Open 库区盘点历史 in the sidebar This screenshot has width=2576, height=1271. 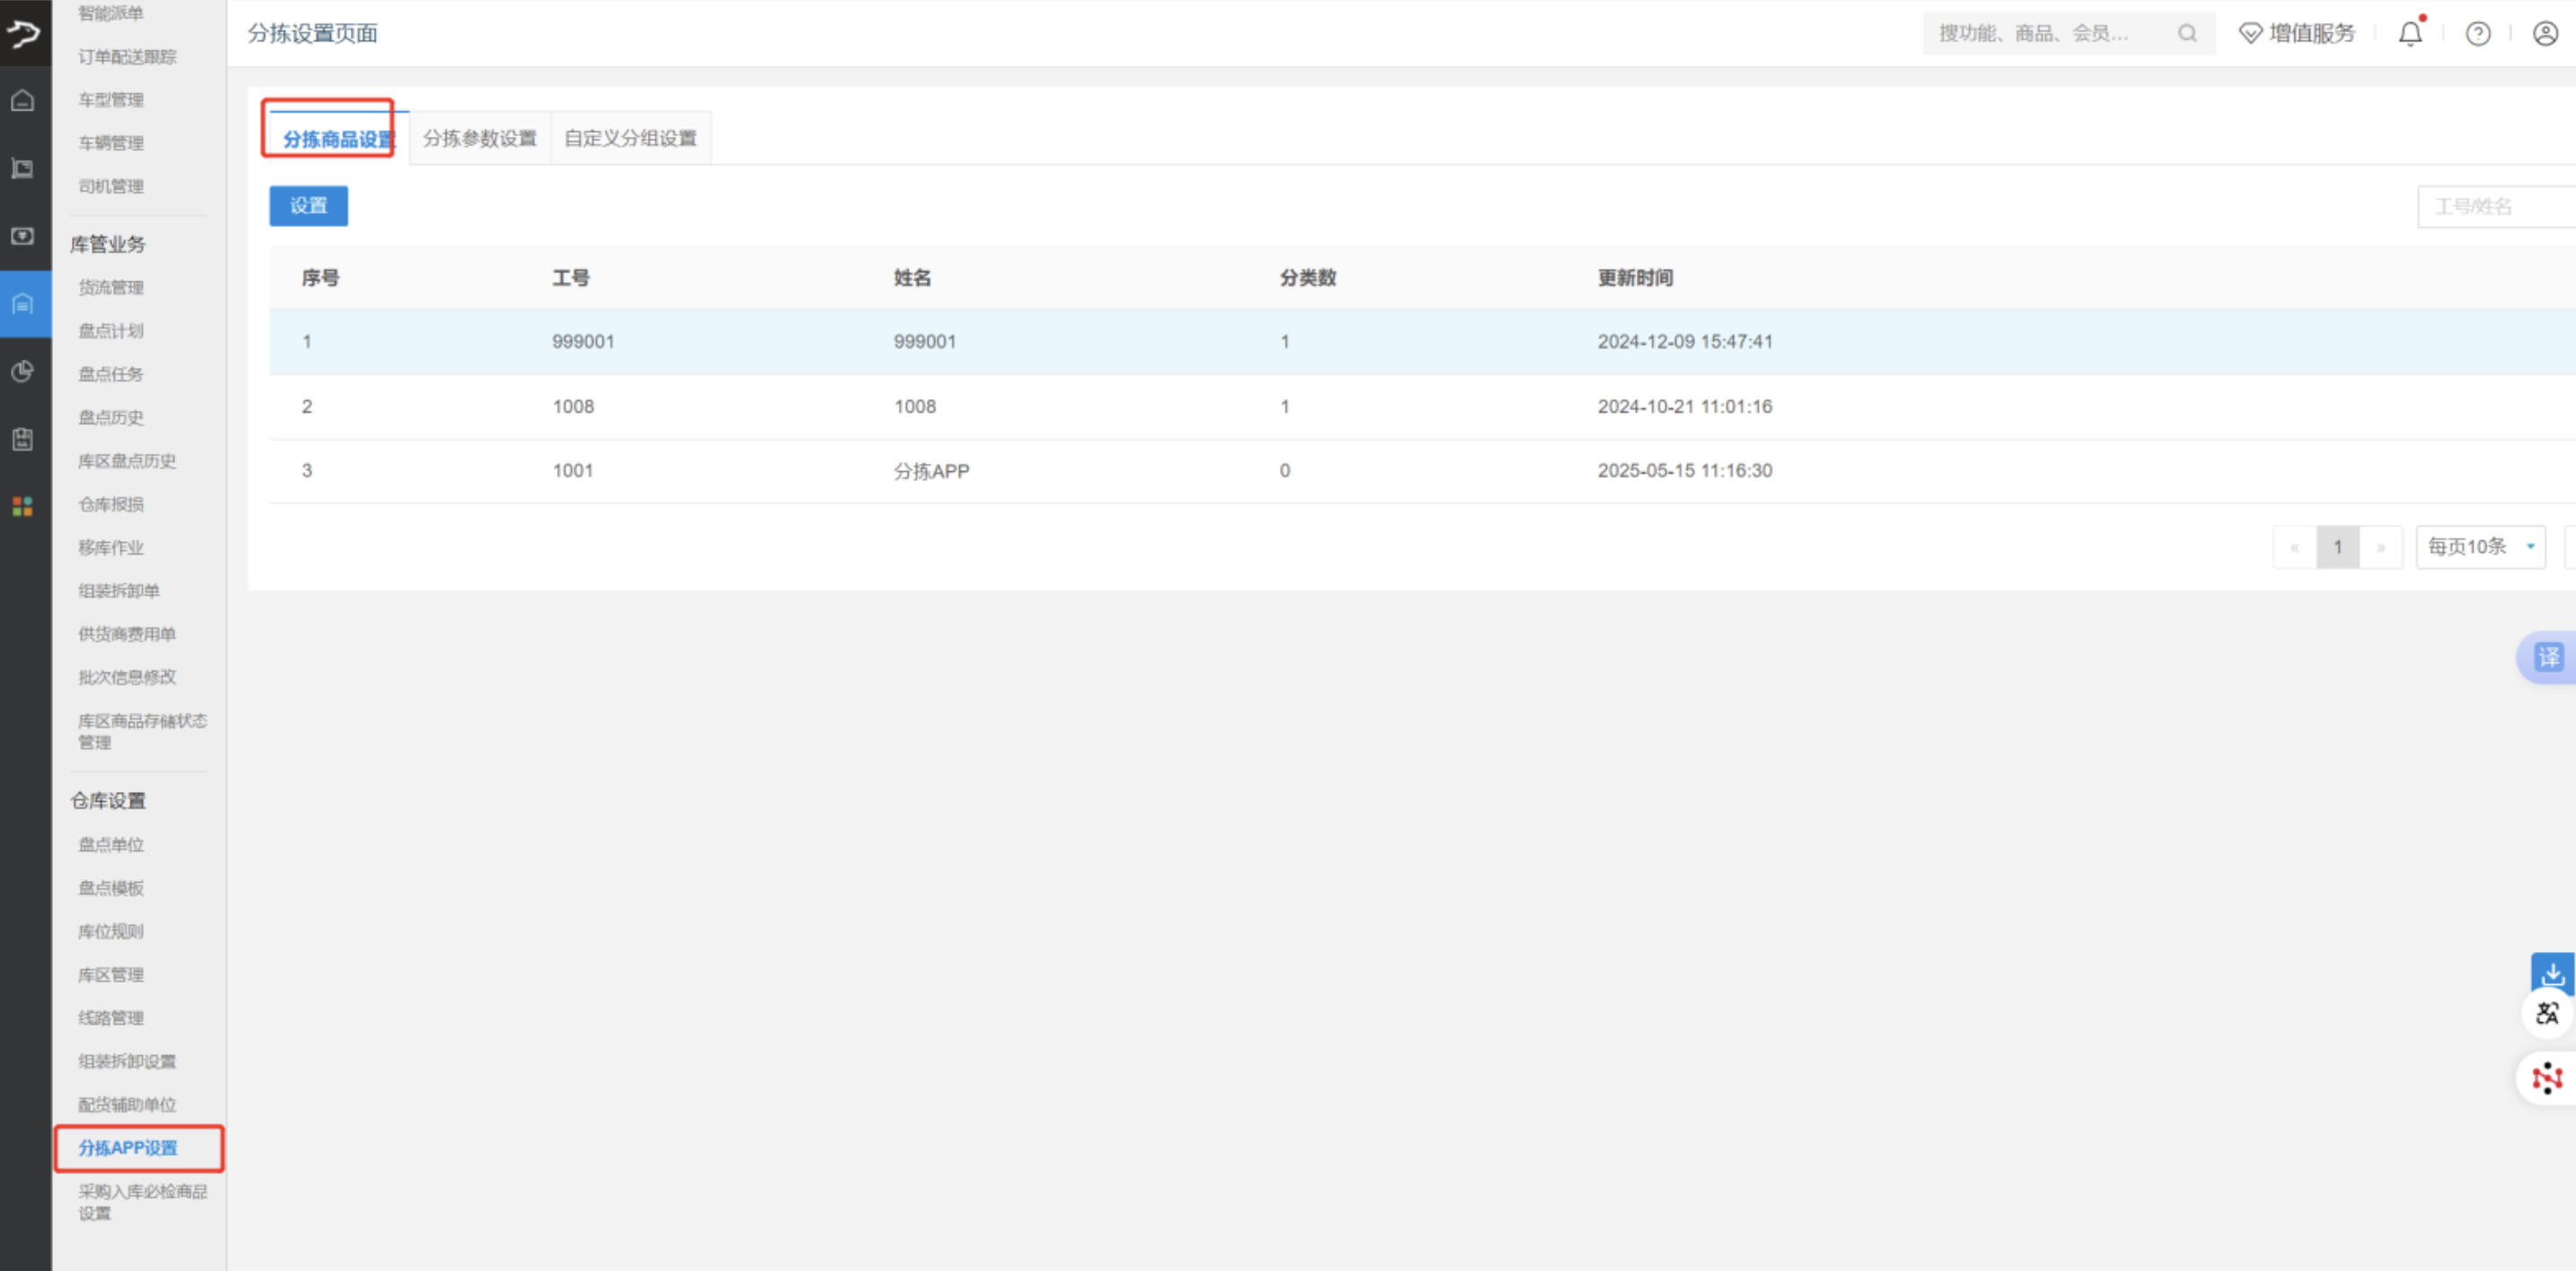tap(127, 461)
